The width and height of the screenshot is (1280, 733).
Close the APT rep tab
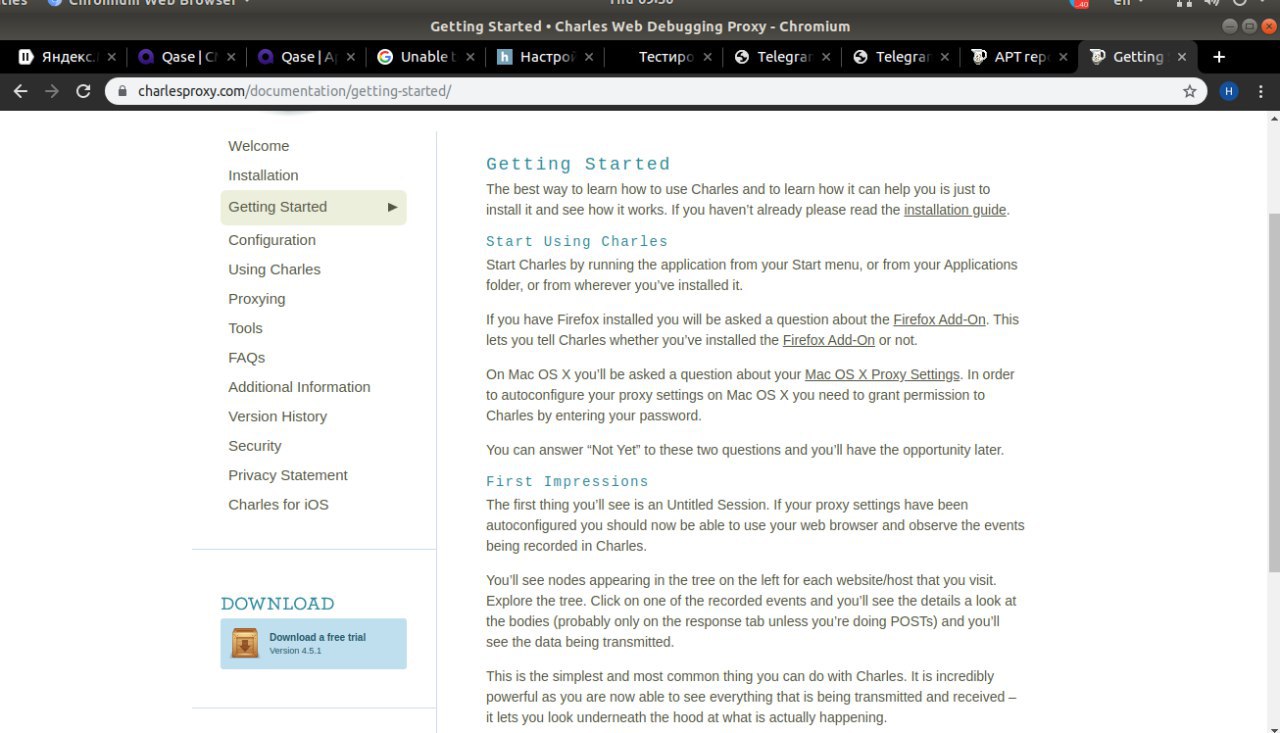[1063, 57]
